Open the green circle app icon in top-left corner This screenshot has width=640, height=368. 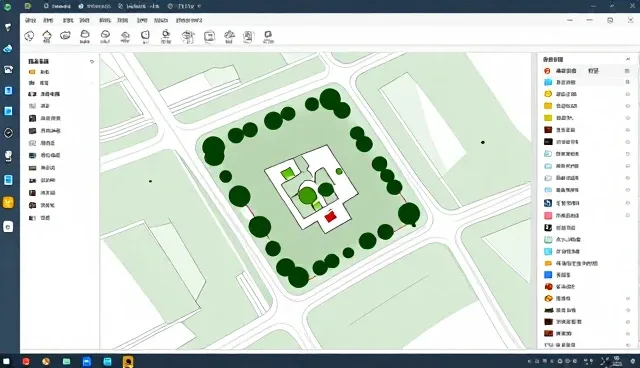(x=8, y=7)
